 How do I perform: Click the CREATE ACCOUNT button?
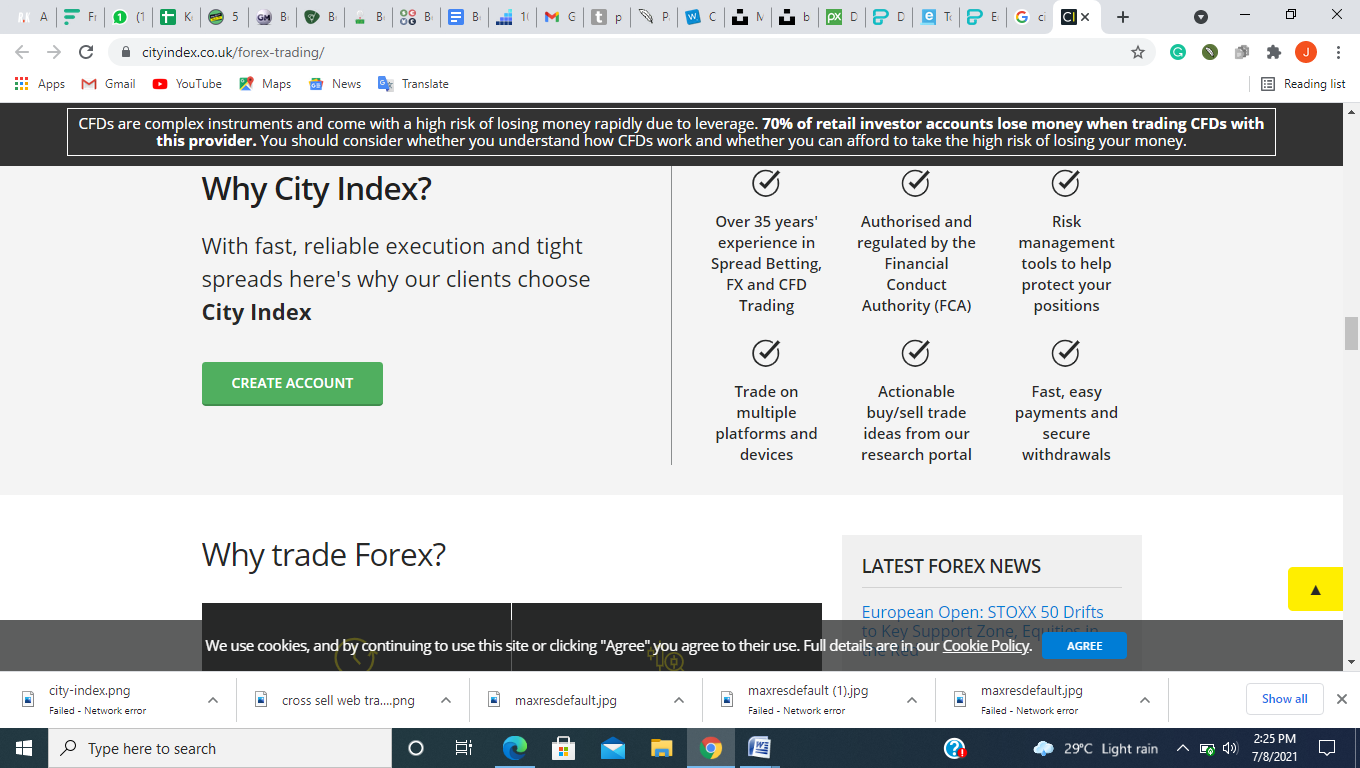pos(292,383)
